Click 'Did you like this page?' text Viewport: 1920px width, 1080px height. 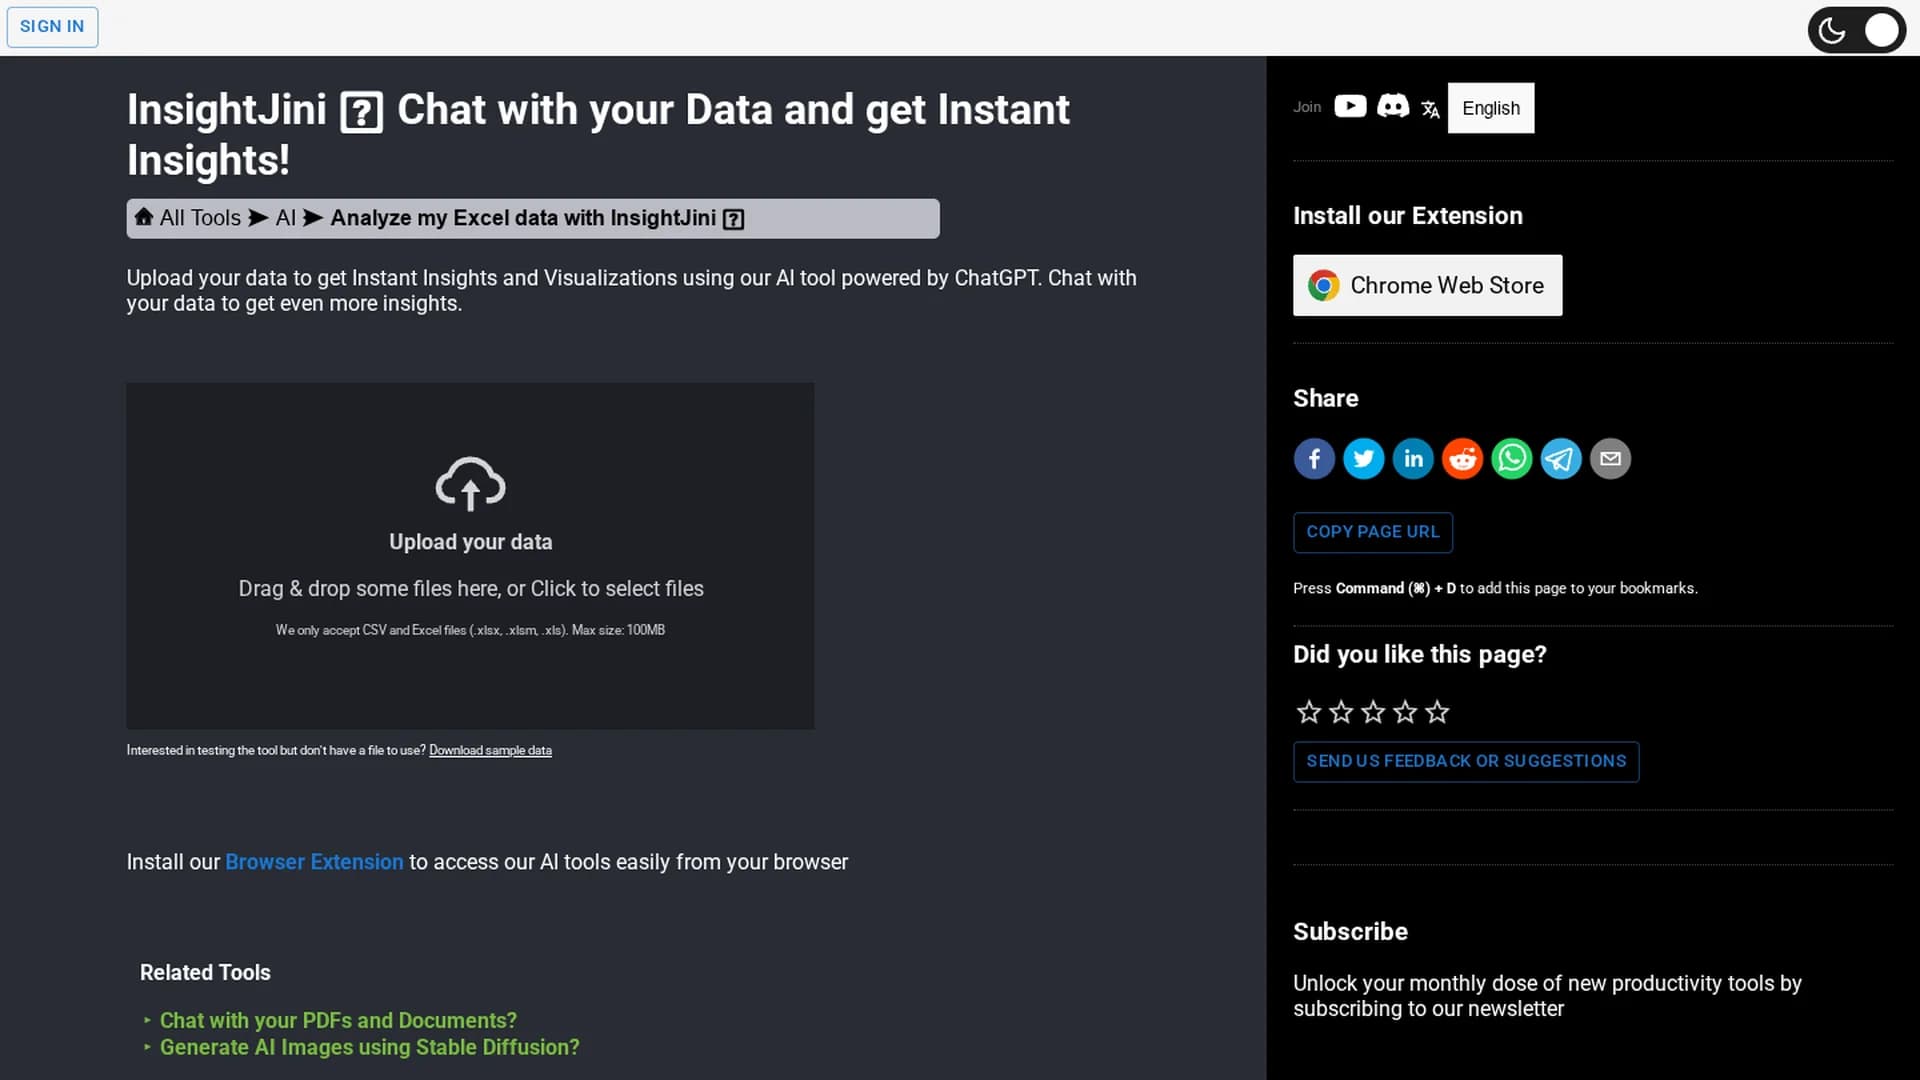coord(1419,655)
